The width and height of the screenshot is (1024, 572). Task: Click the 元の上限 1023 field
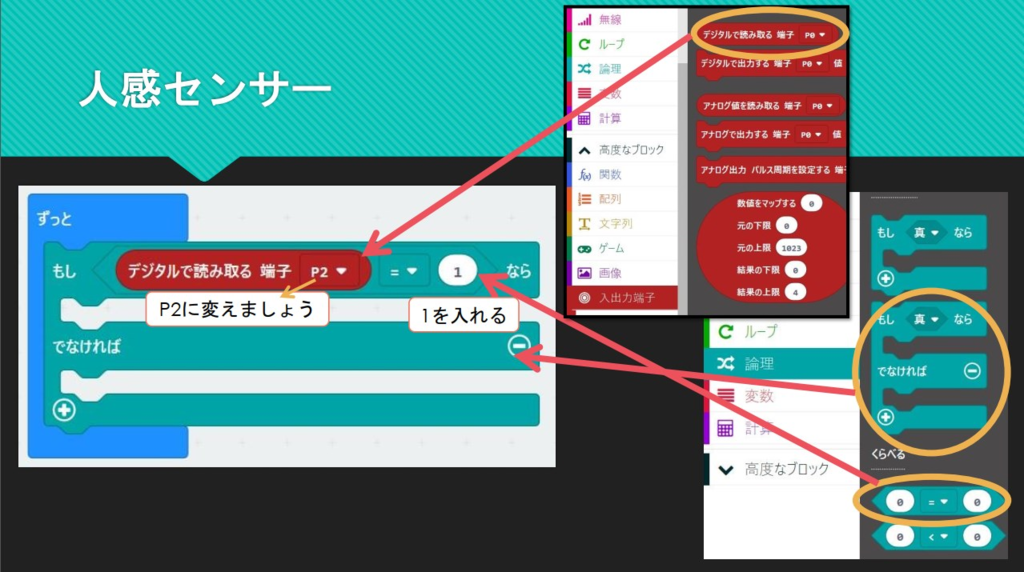tap(792, 248)
